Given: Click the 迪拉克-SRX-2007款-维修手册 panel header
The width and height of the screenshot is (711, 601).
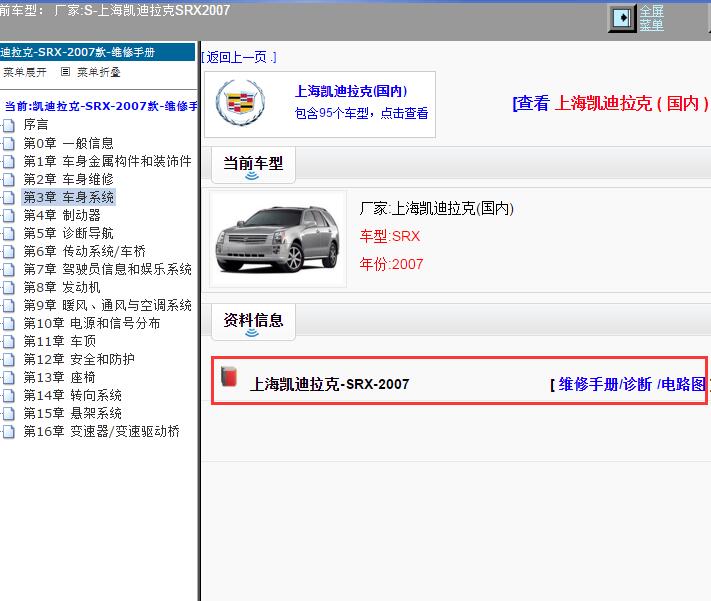Looking at the screenshot, I should pos(97,52).
